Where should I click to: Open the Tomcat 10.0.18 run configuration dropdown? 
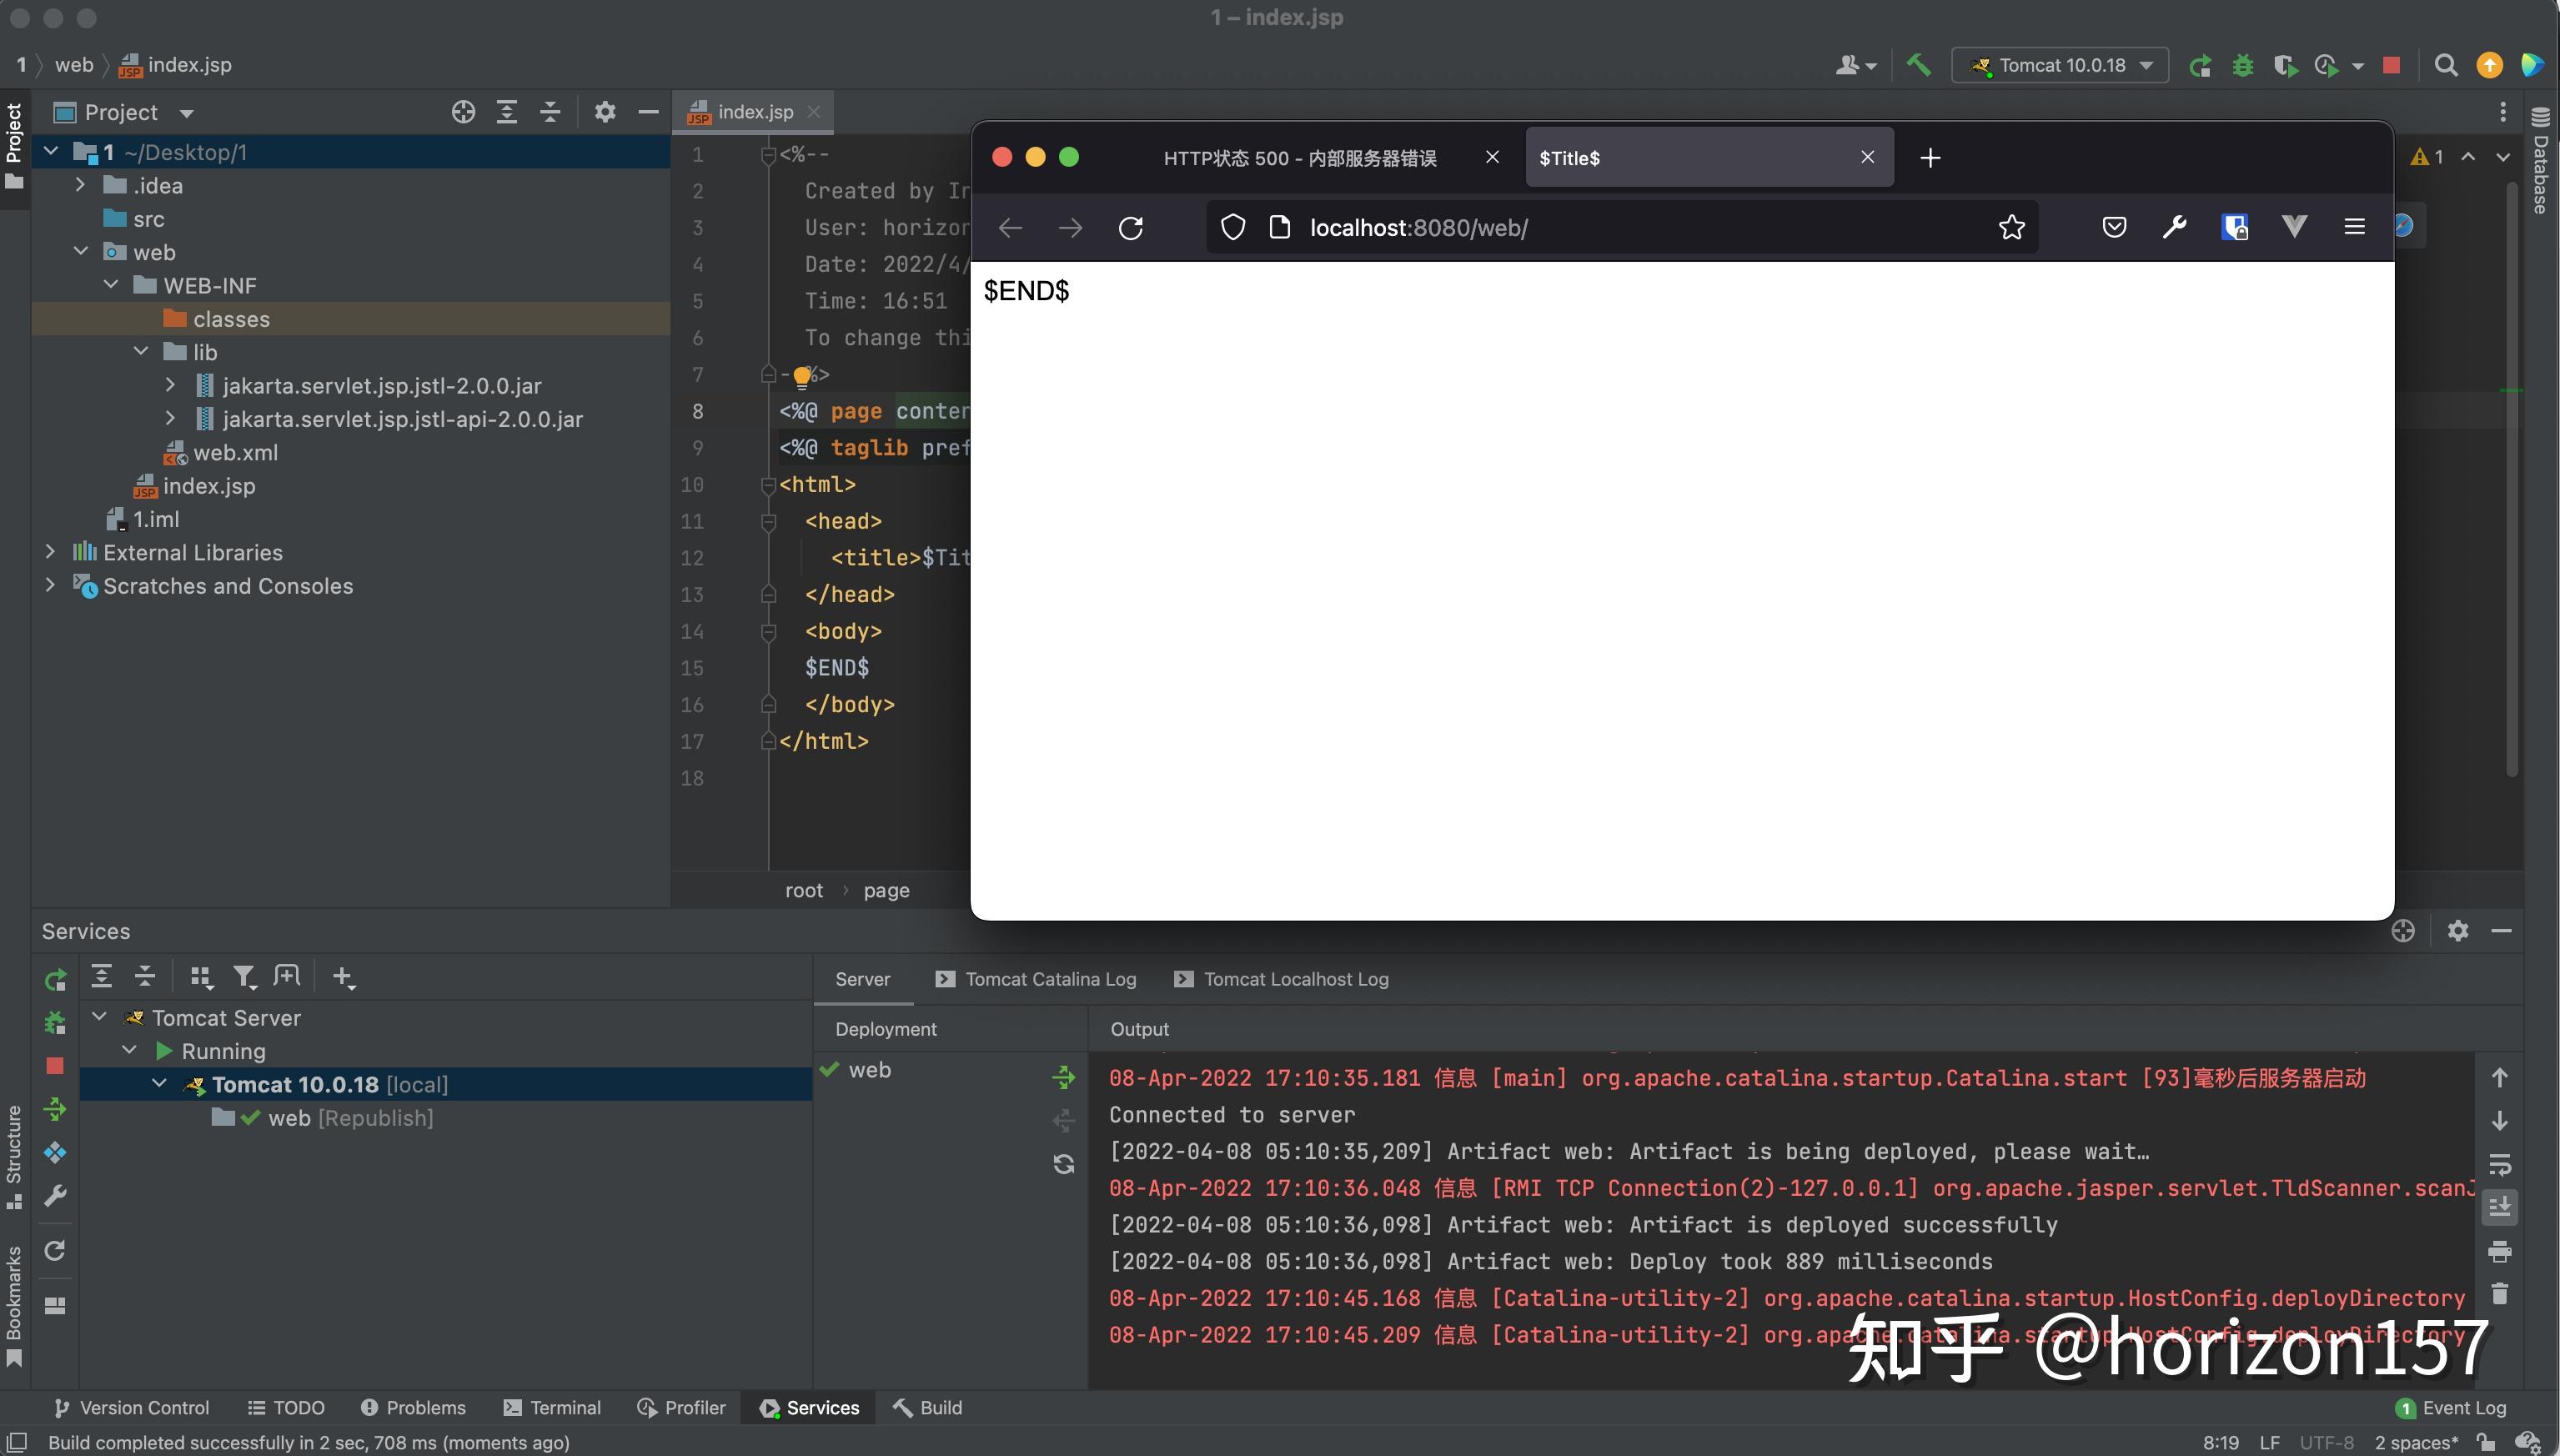[x=2060, y=66]
